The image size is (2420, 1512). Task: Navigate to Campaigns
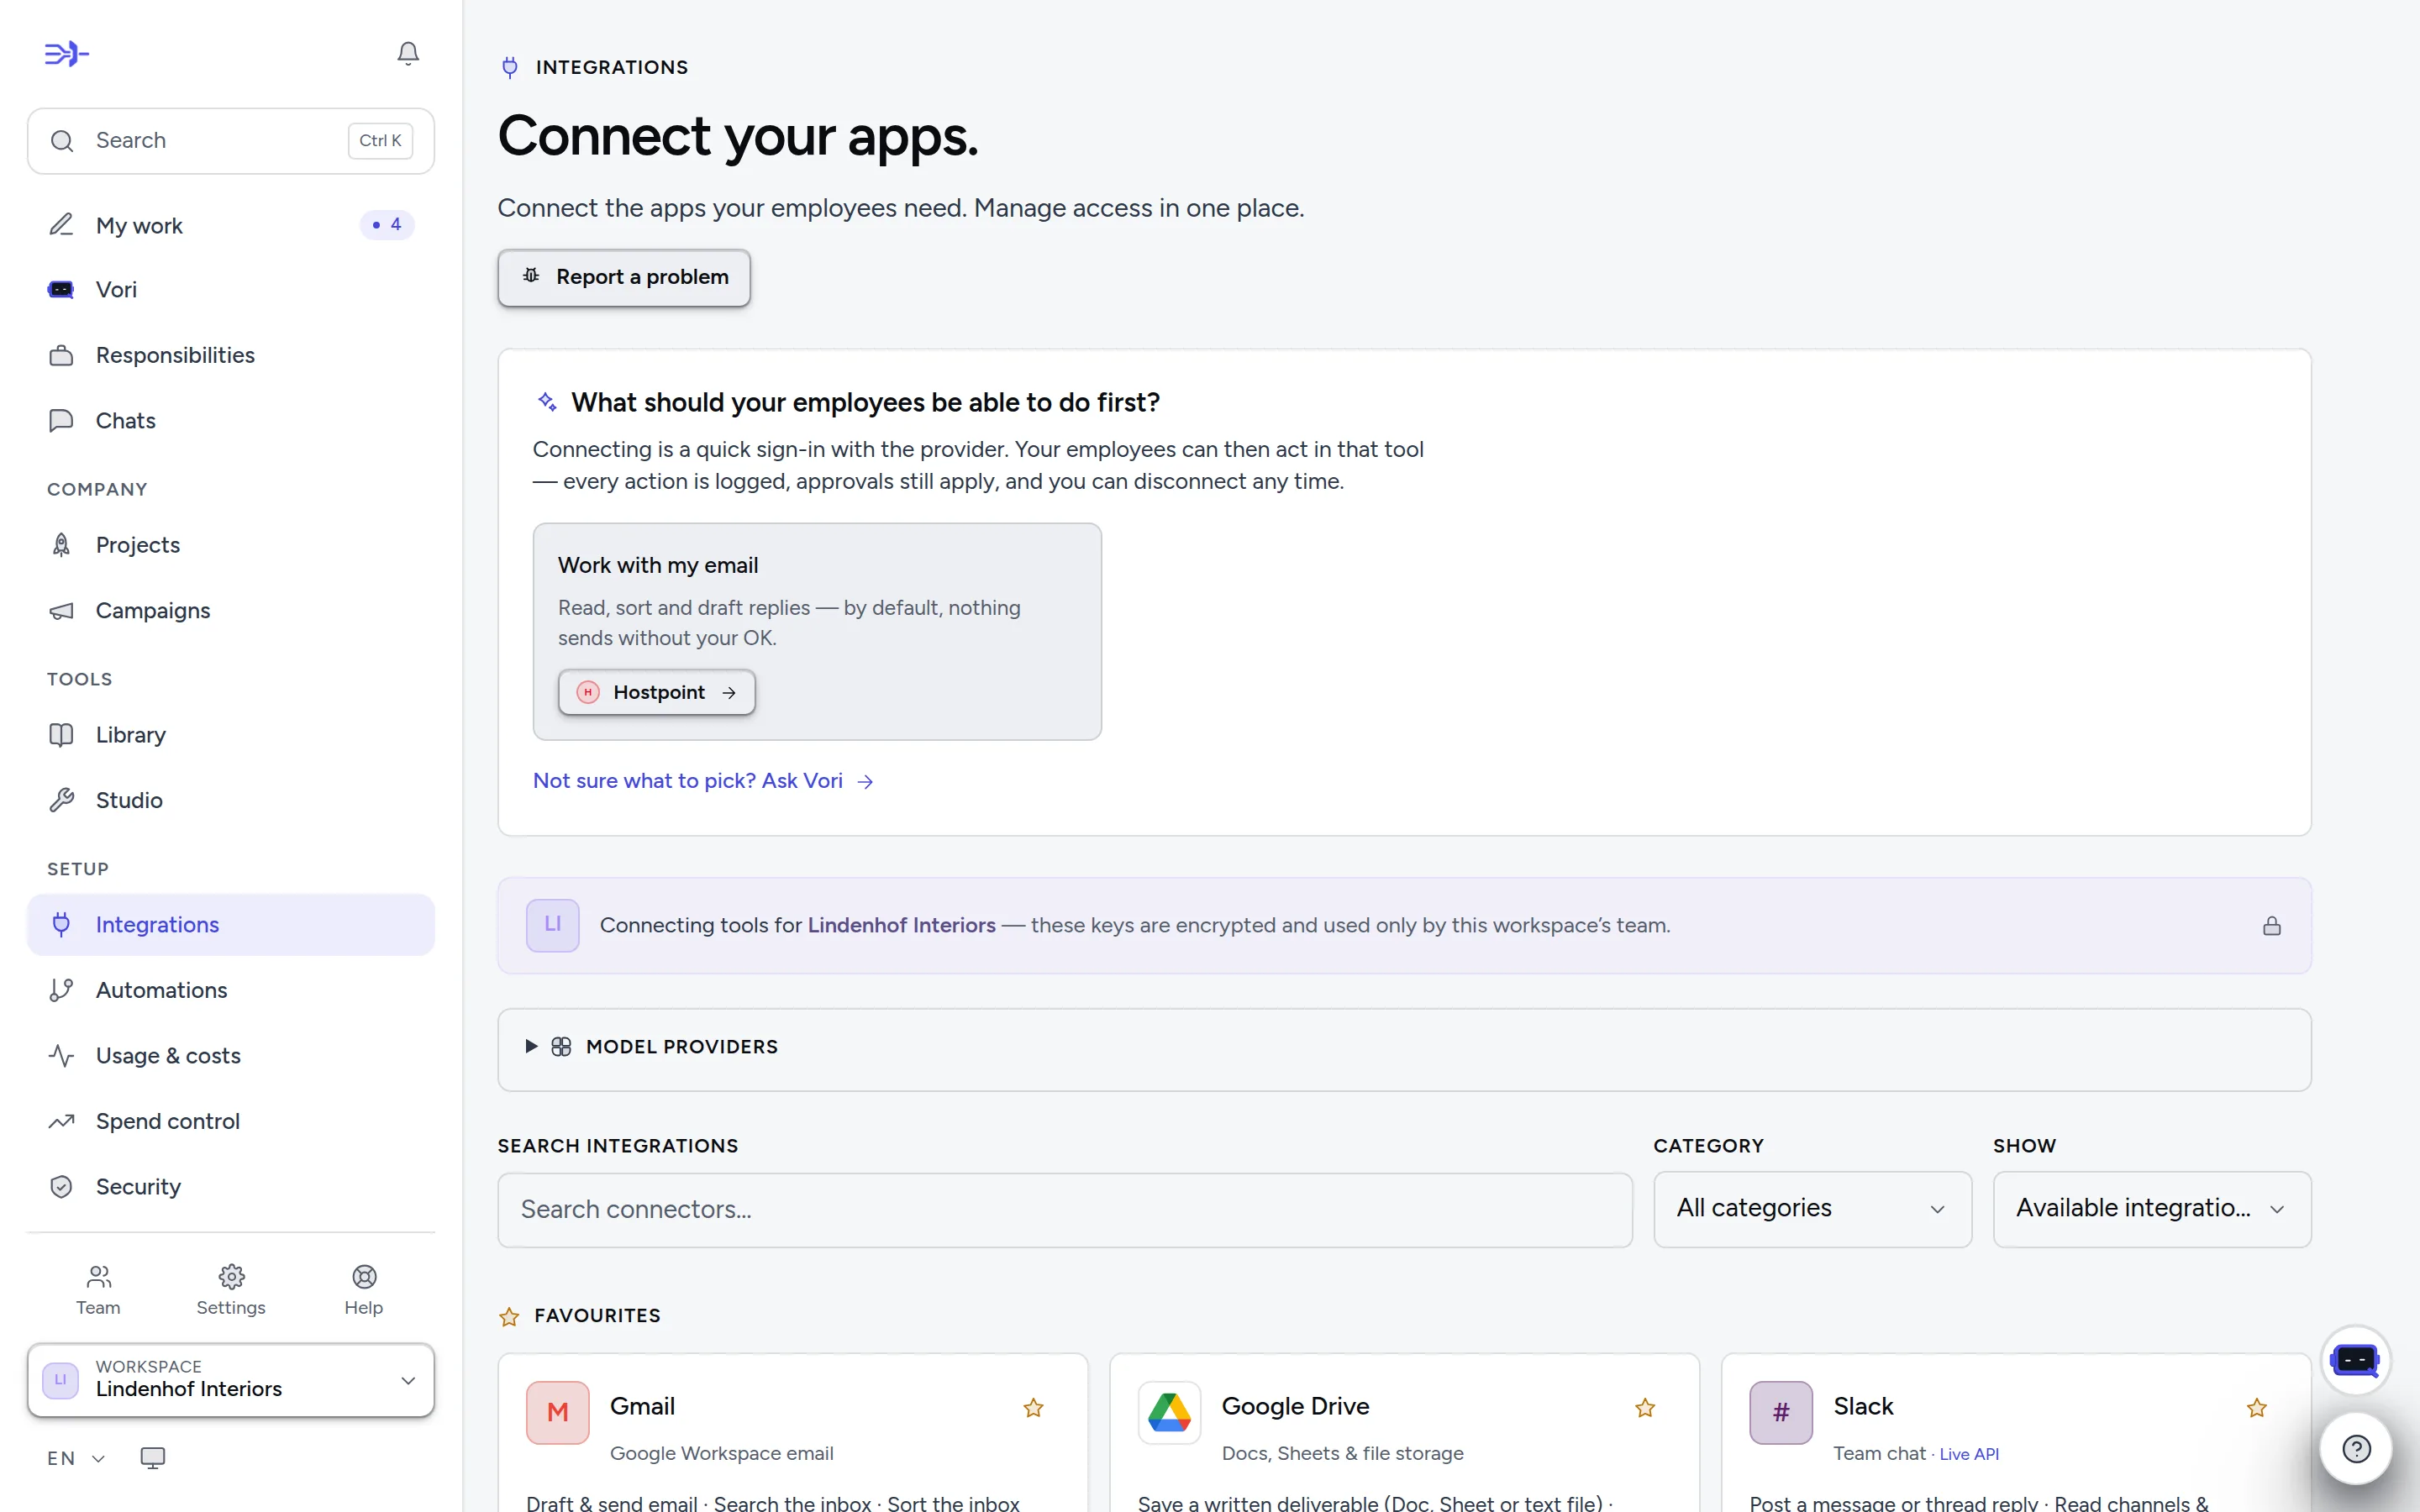click(x=231, y=610)
